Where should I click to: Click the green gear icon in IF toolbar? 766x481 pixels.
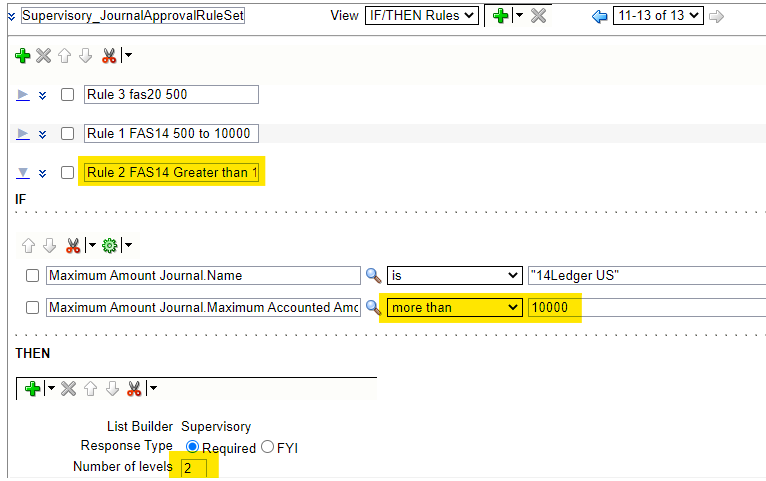tap(110, 245)
